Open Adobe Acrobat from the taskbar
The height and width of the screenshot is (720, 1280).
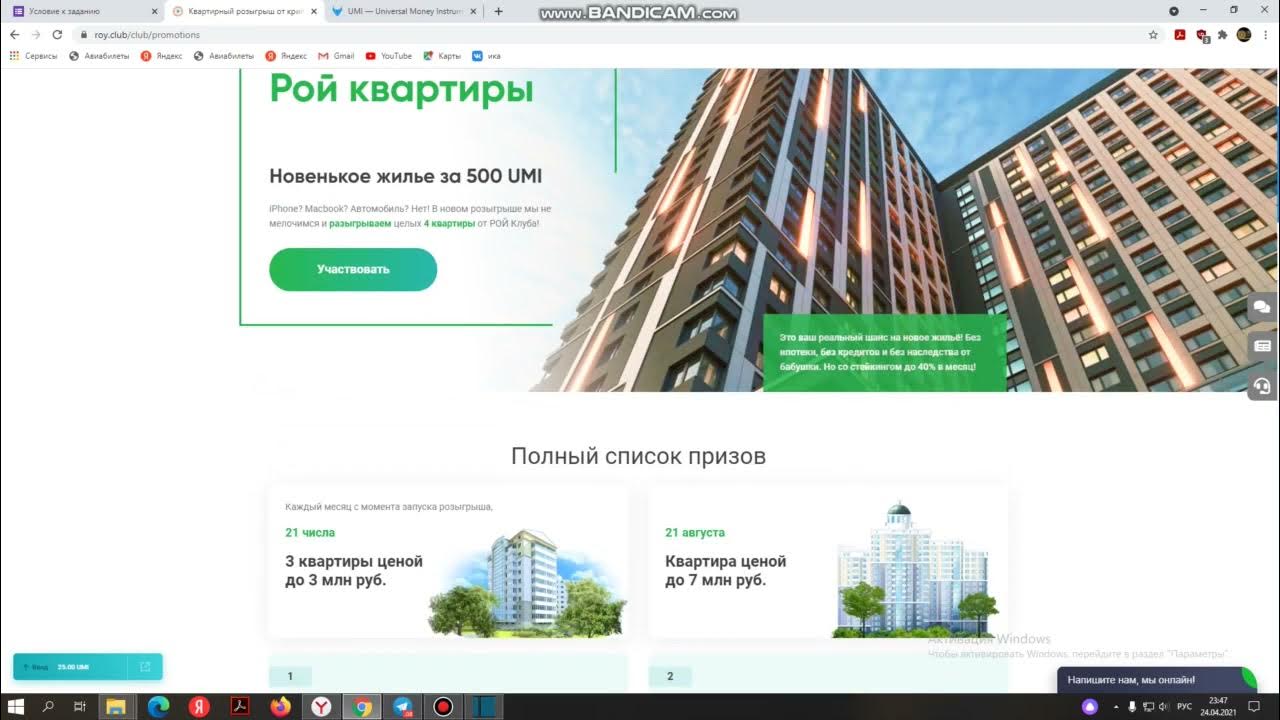coord(239,706)
